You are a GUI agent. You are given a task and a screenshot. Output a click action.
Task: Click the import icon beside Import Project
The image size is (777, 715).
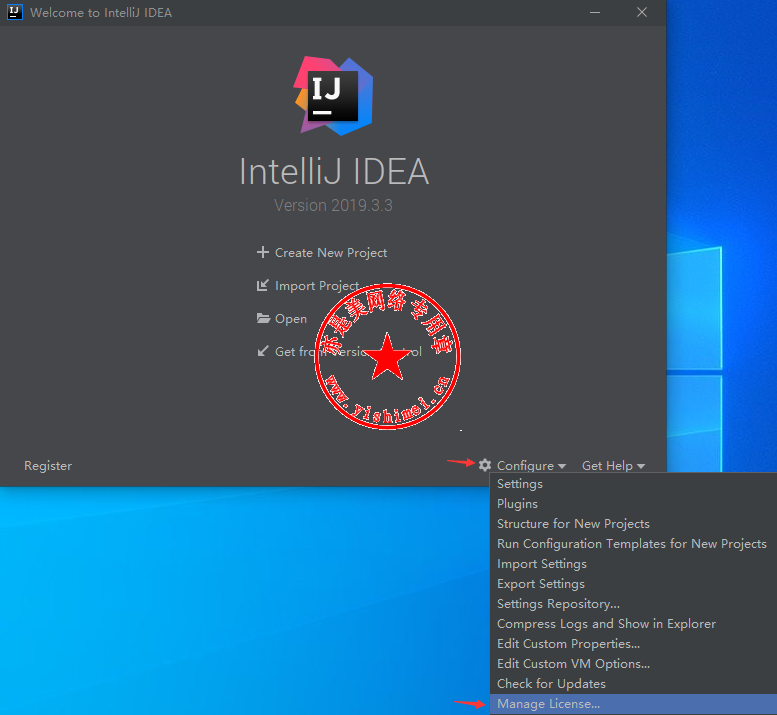pyautogui.click(x=263, y=285)
